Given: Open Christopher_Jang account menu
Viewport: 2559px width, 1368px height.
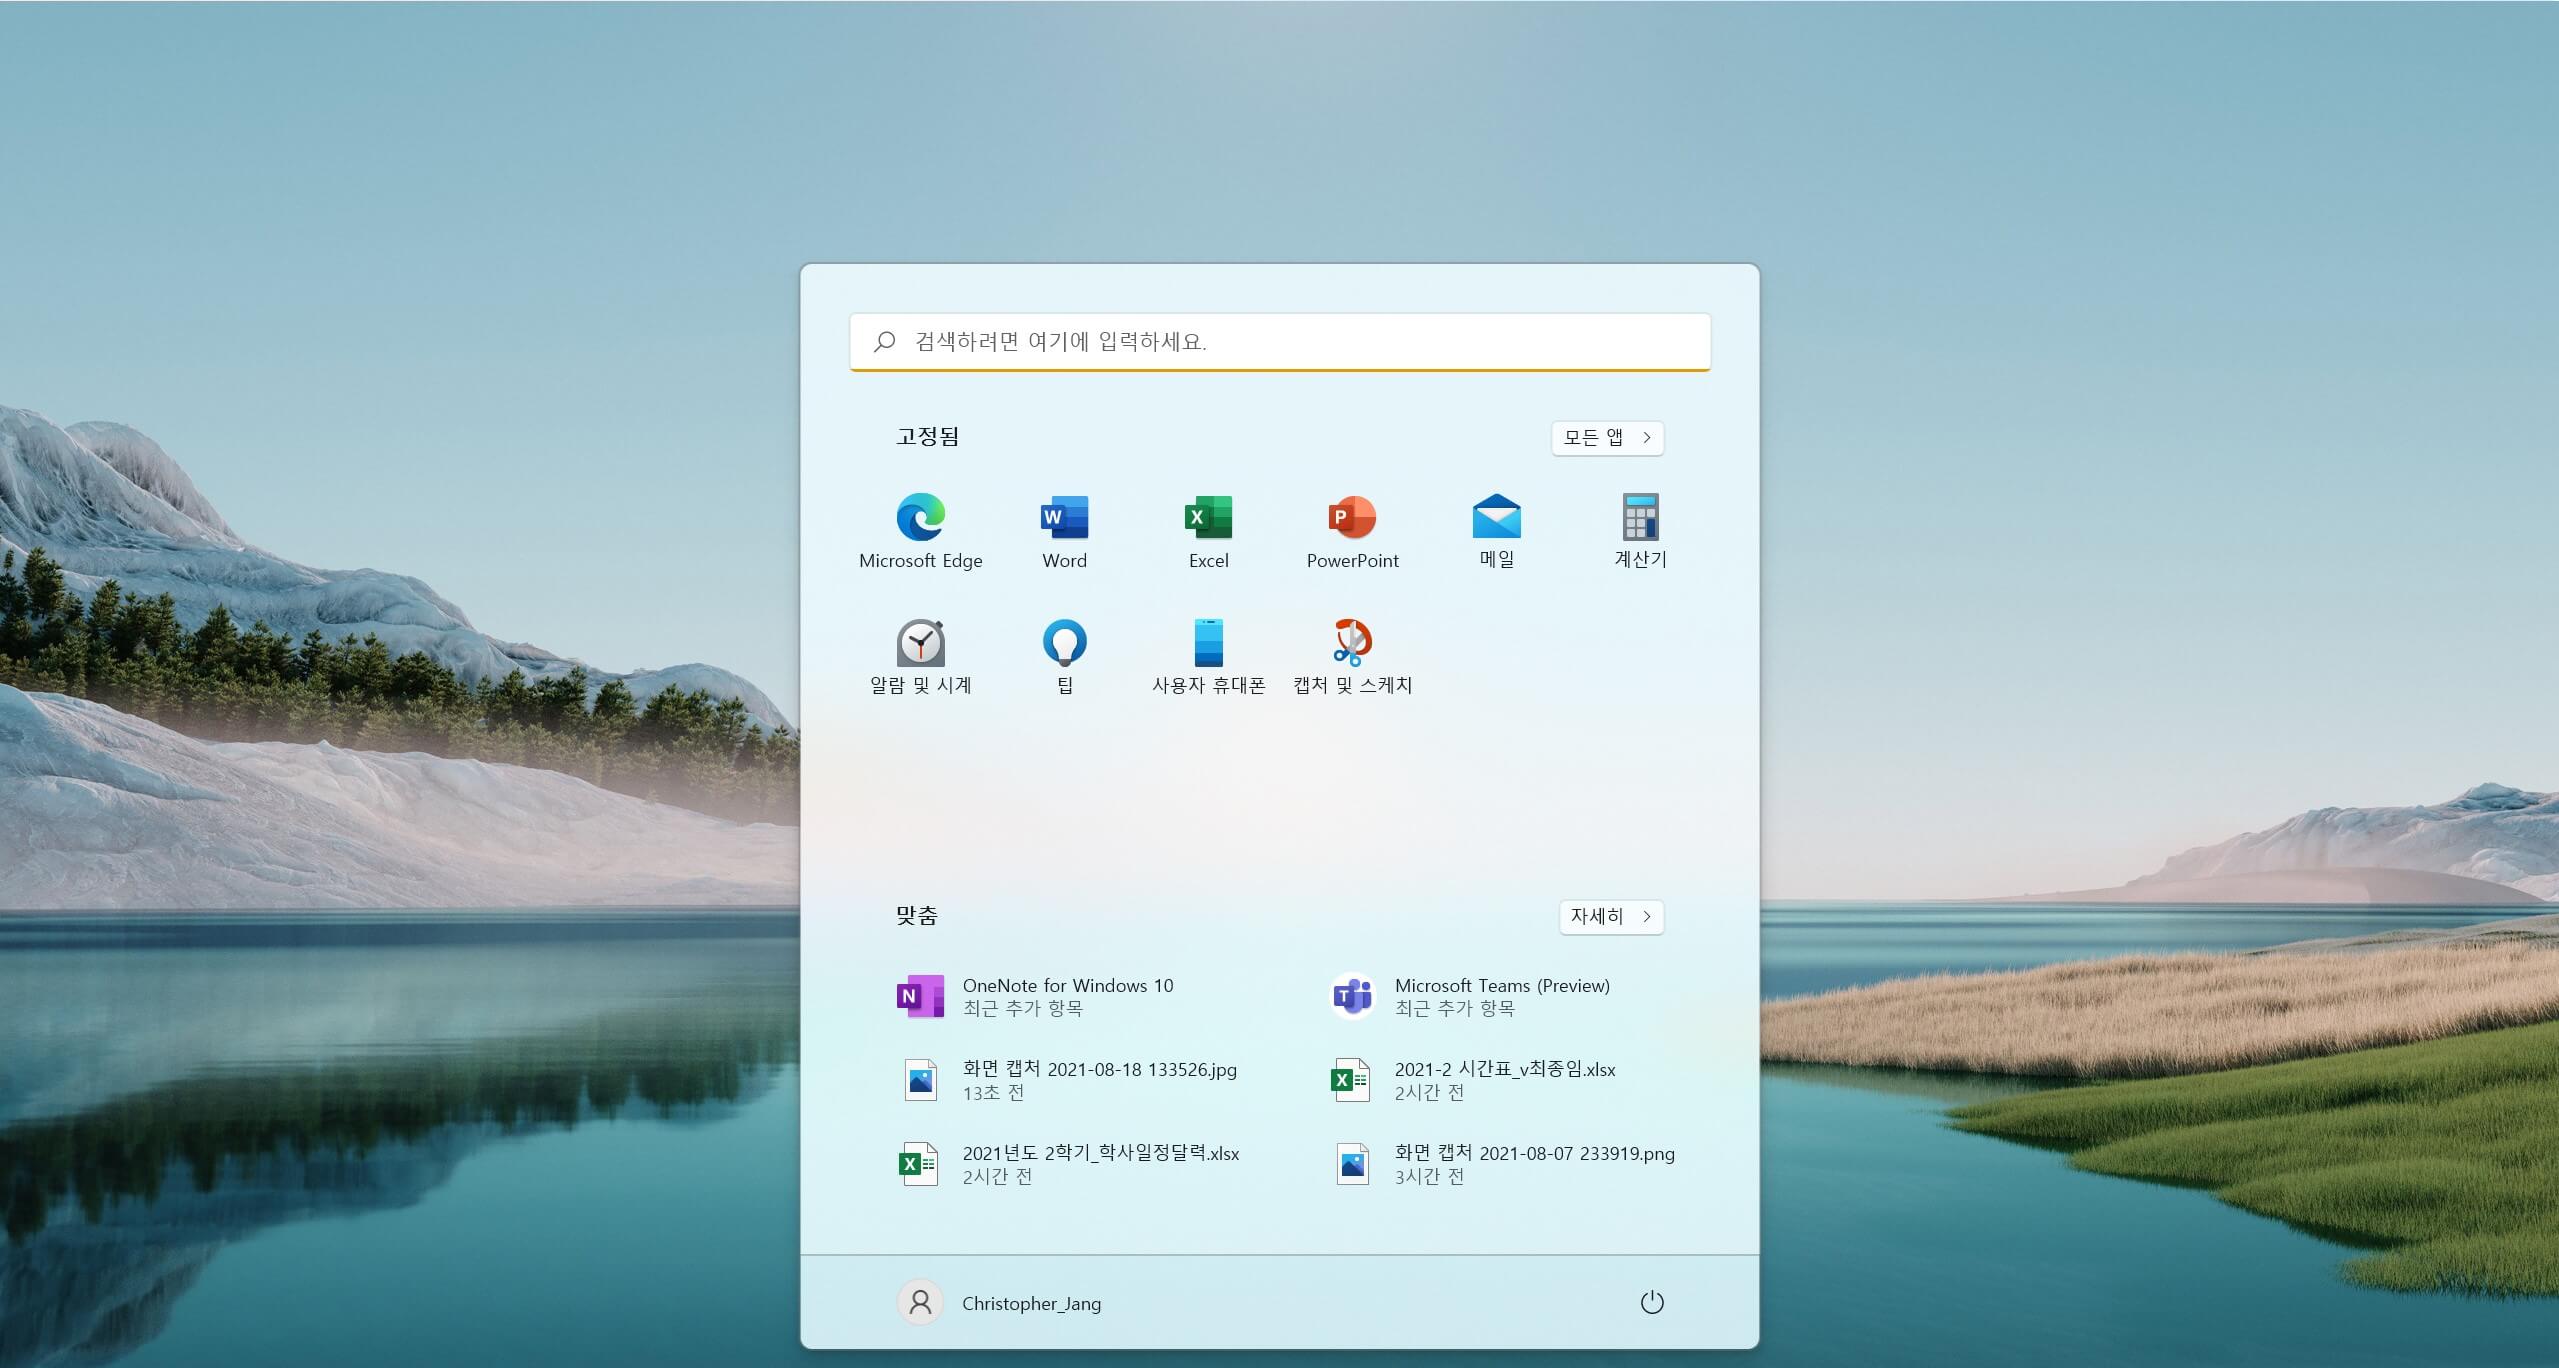Looking at the screenshot, I should pos(1000,1302).
